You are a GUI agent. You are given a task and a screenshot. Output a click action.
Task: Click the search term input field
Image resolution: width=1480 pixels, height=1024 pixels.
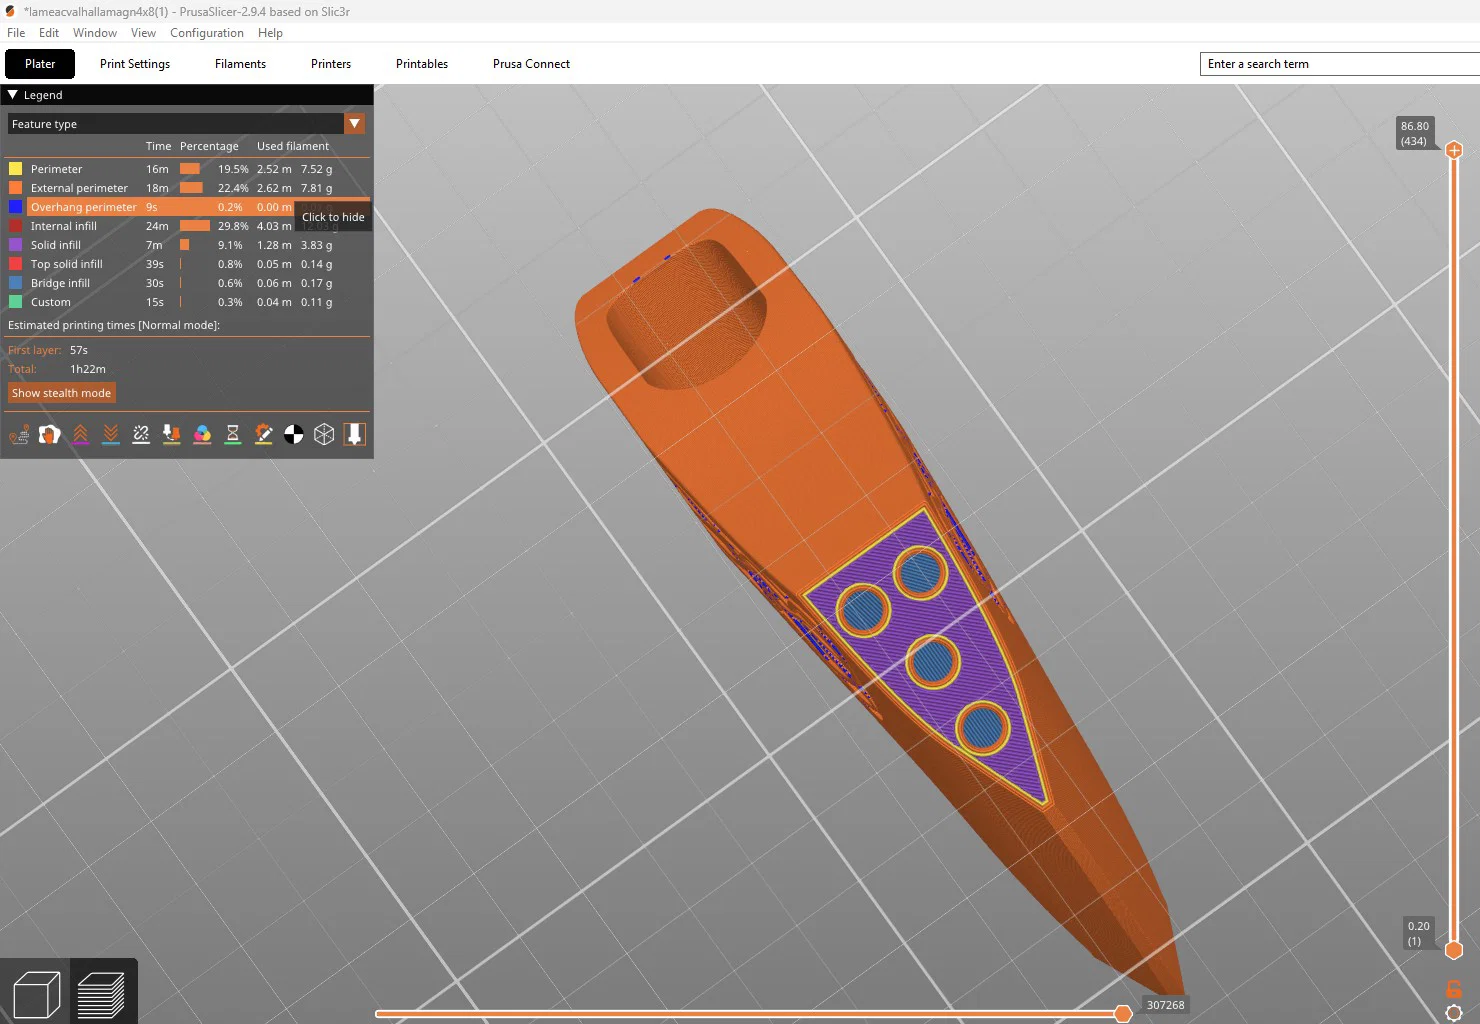pyautogui.click(x=1340, y=64)
